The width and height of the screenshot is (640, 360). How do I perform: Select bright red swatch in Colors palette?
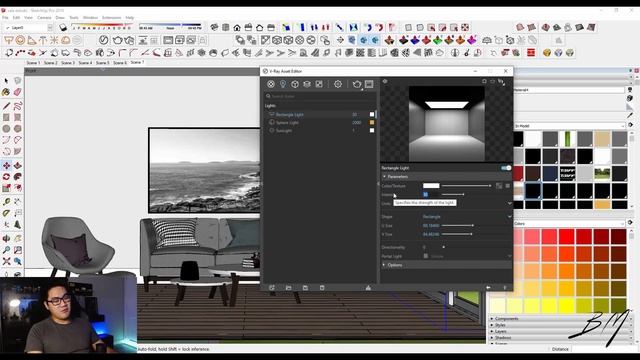point(567,236)
